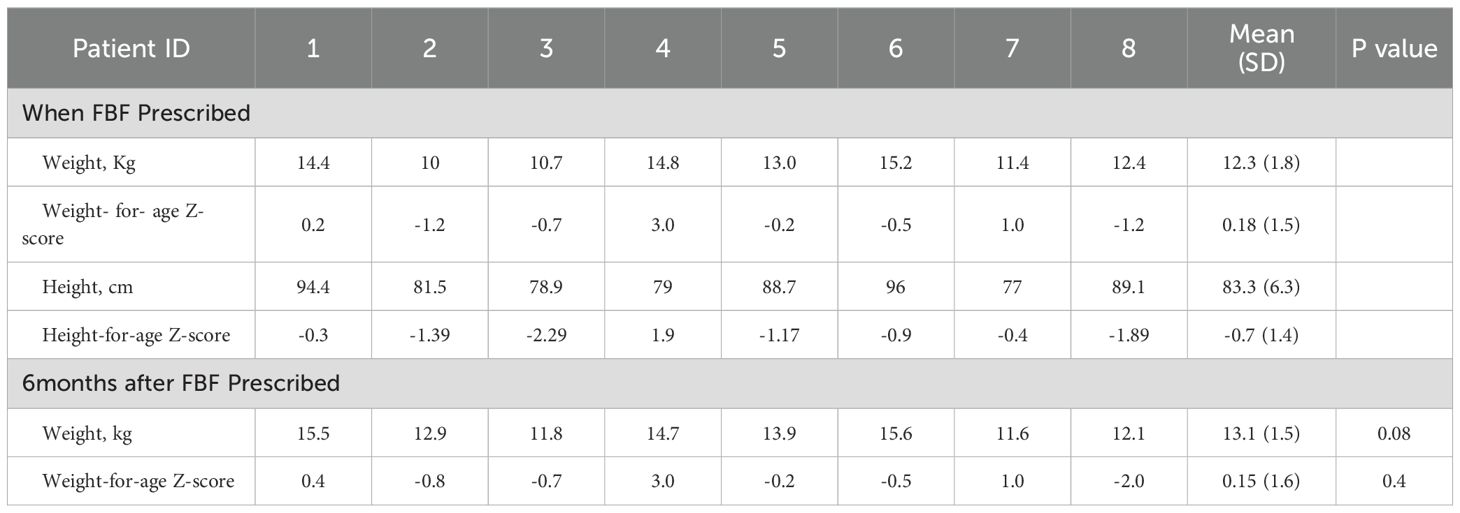This screenshot has width=1460, height=513.
Task: Click the P value cell 0.4
Action: (x=1394, y=481)
